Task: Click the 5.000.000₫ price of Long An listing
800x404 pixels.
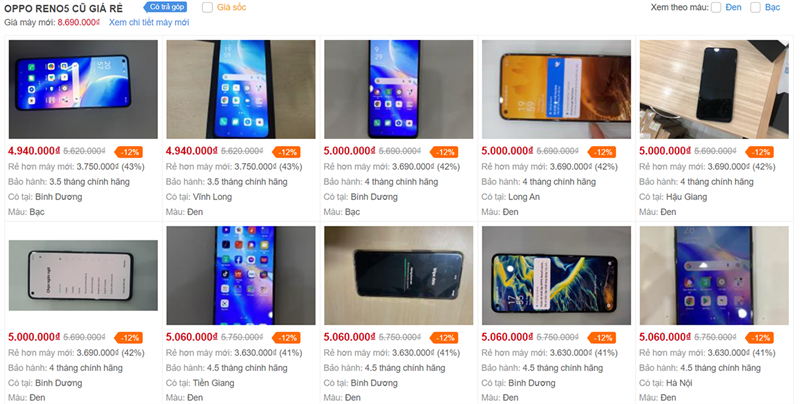Action: click(508, 151)
